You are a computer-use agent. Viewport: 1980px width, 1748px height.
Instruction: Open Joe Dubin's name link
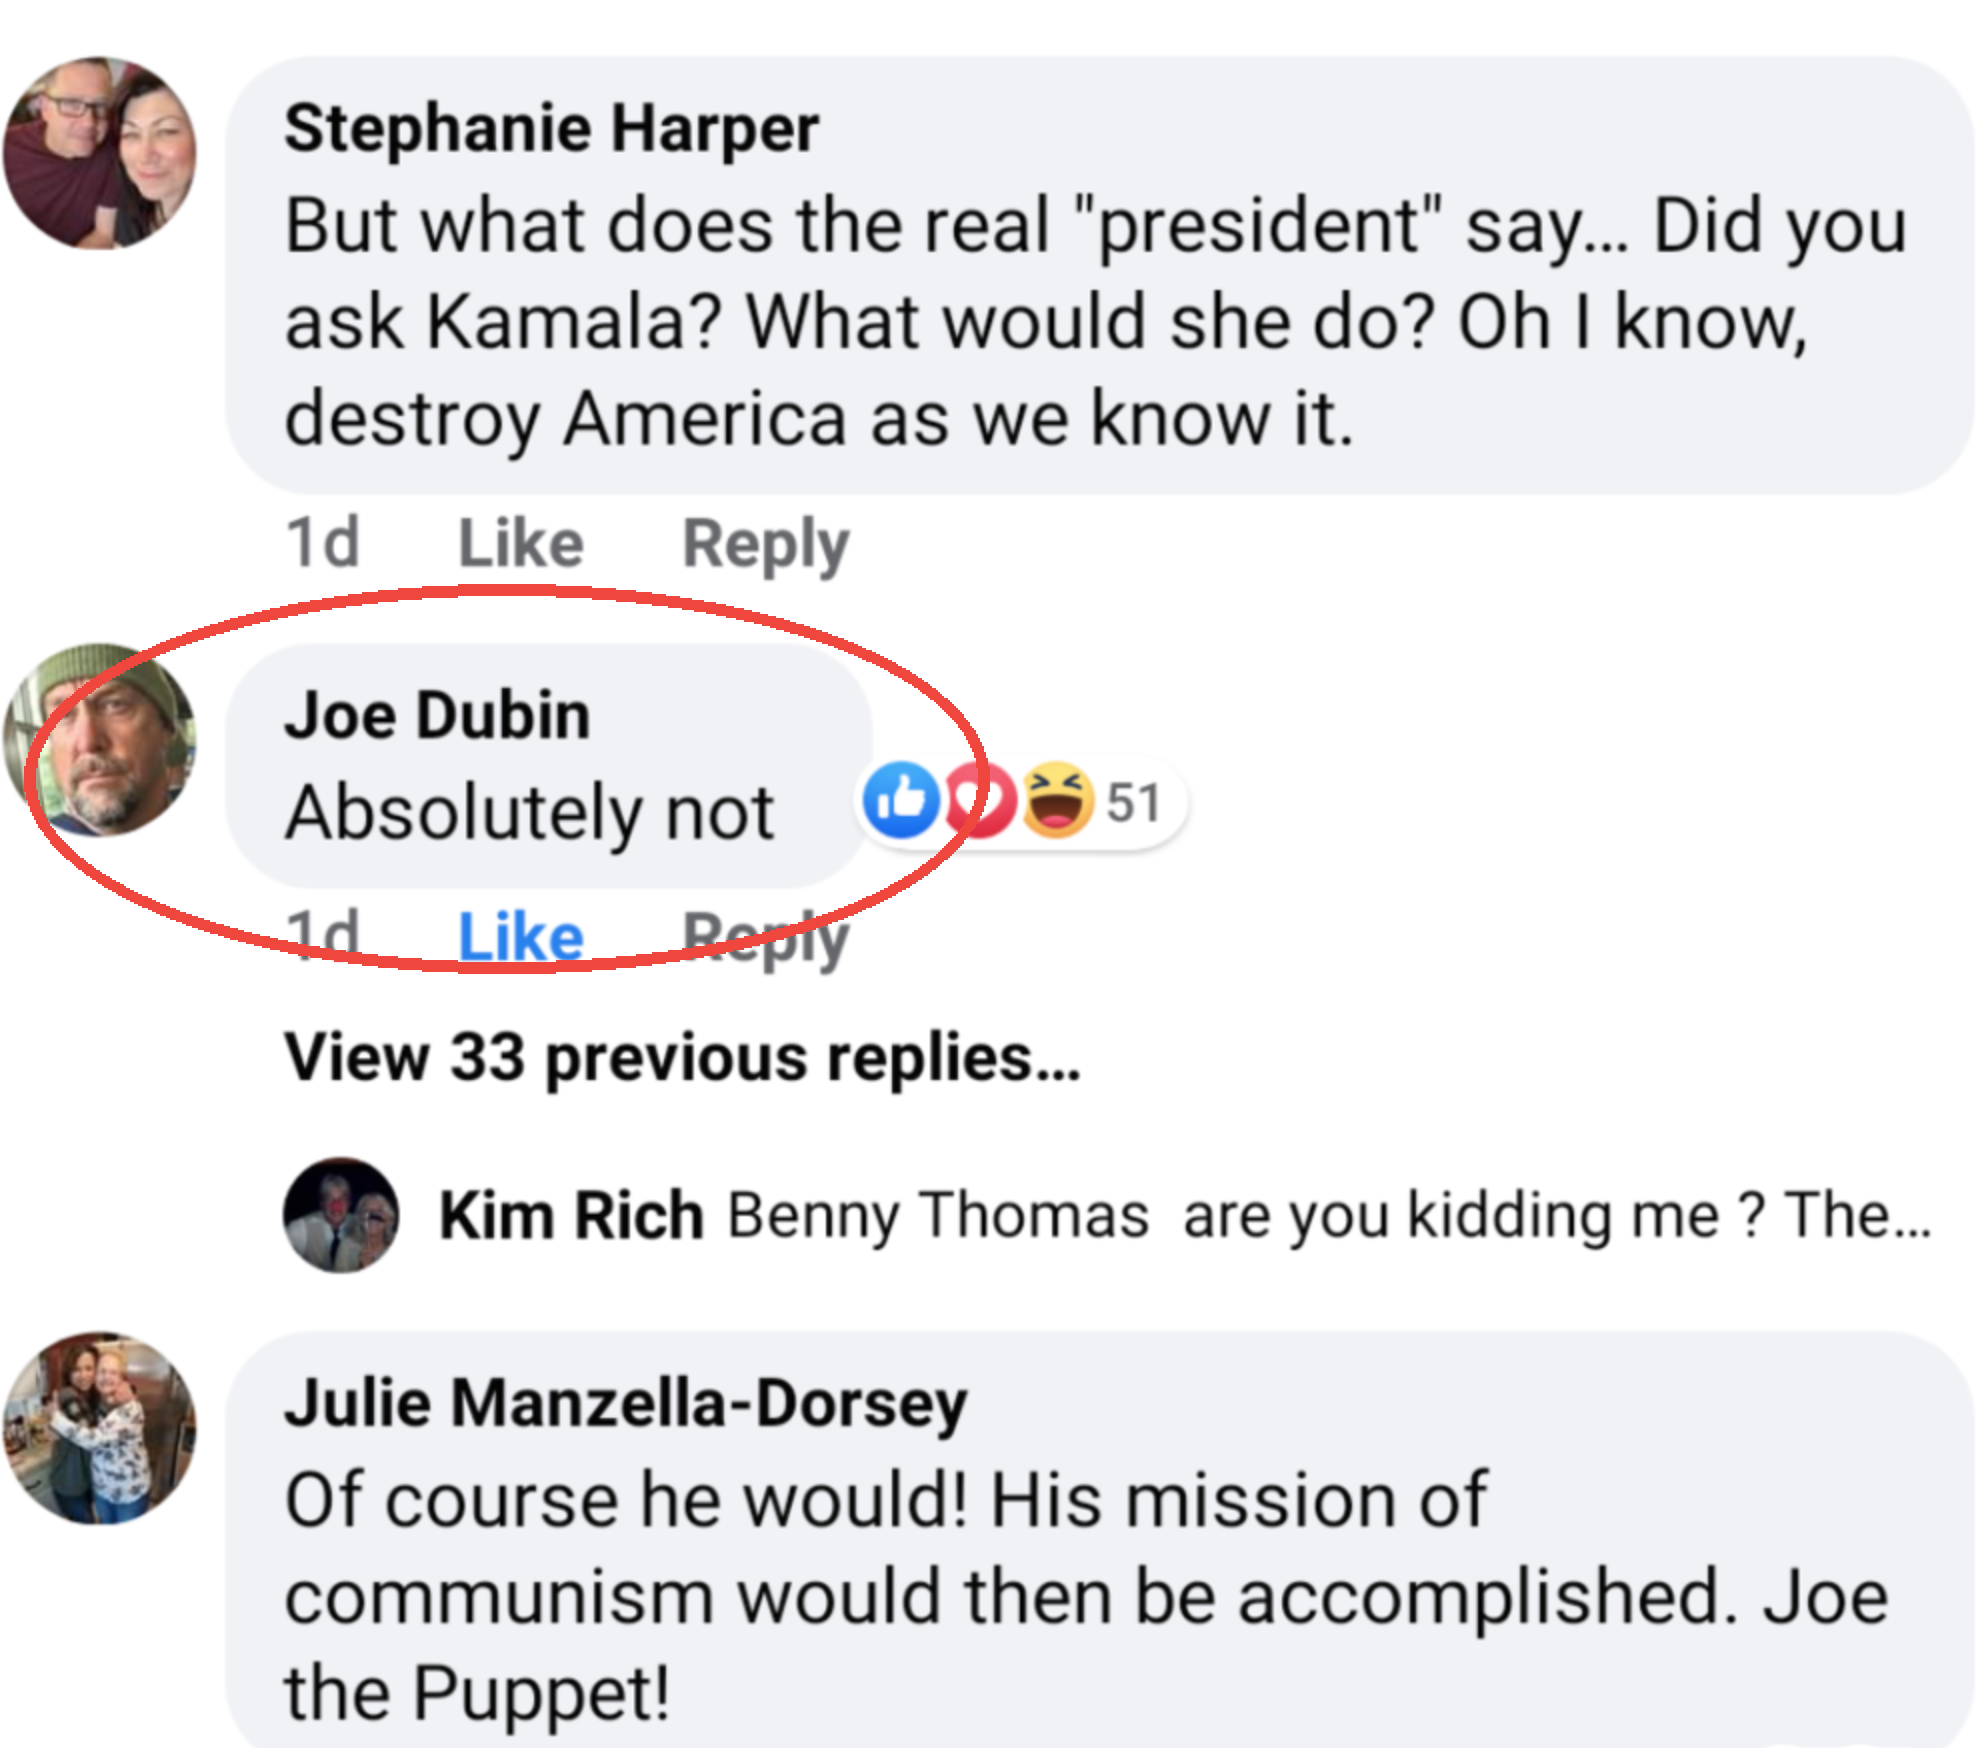pos(438,715)
